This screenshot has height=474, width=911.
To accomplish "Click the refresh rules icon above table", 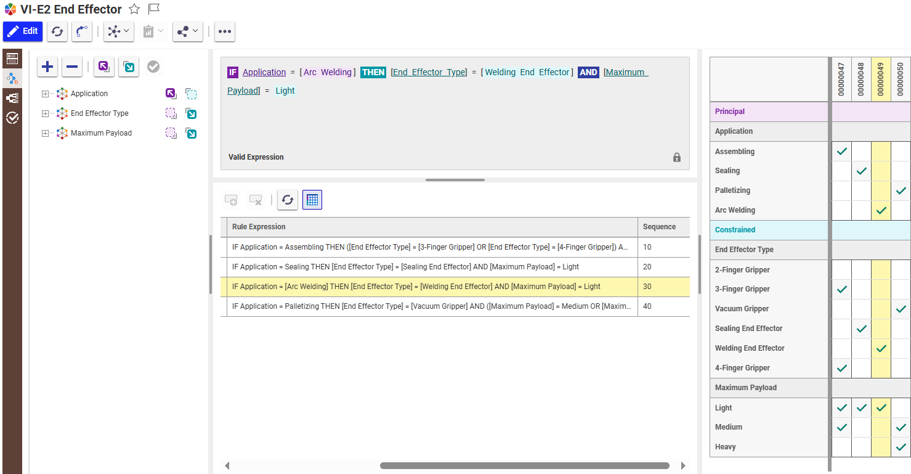I will pyautogui.click(x=288, y=200).
